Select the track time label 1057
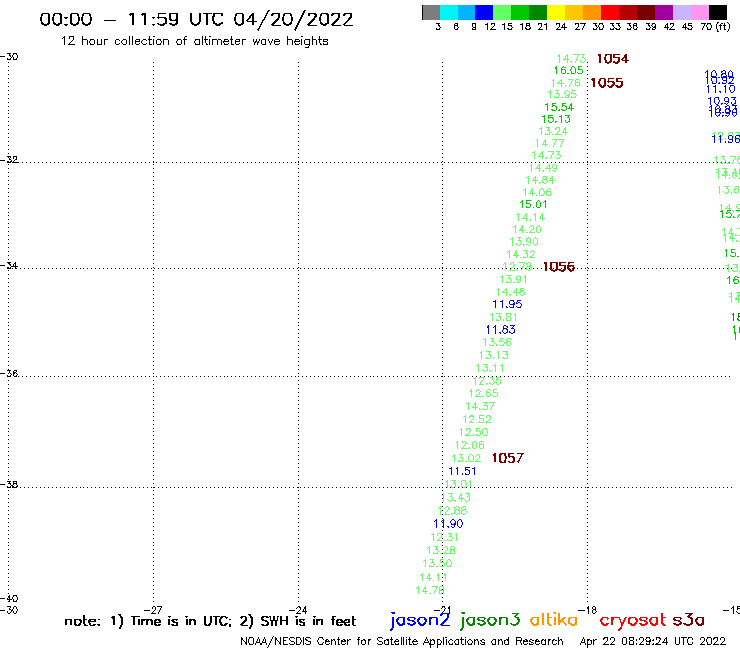The height and width of the screenshot is (650, 740). 508,458
